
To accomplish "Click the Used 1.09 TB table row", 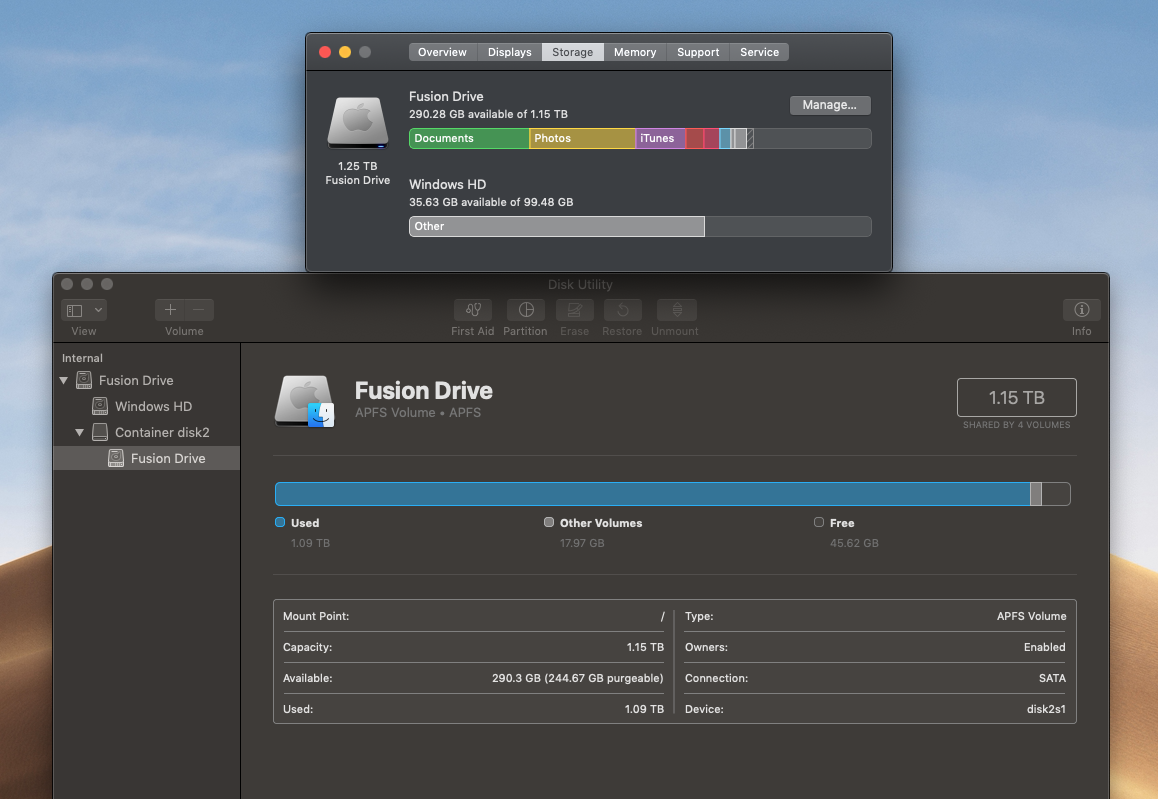I will [473, 709].
